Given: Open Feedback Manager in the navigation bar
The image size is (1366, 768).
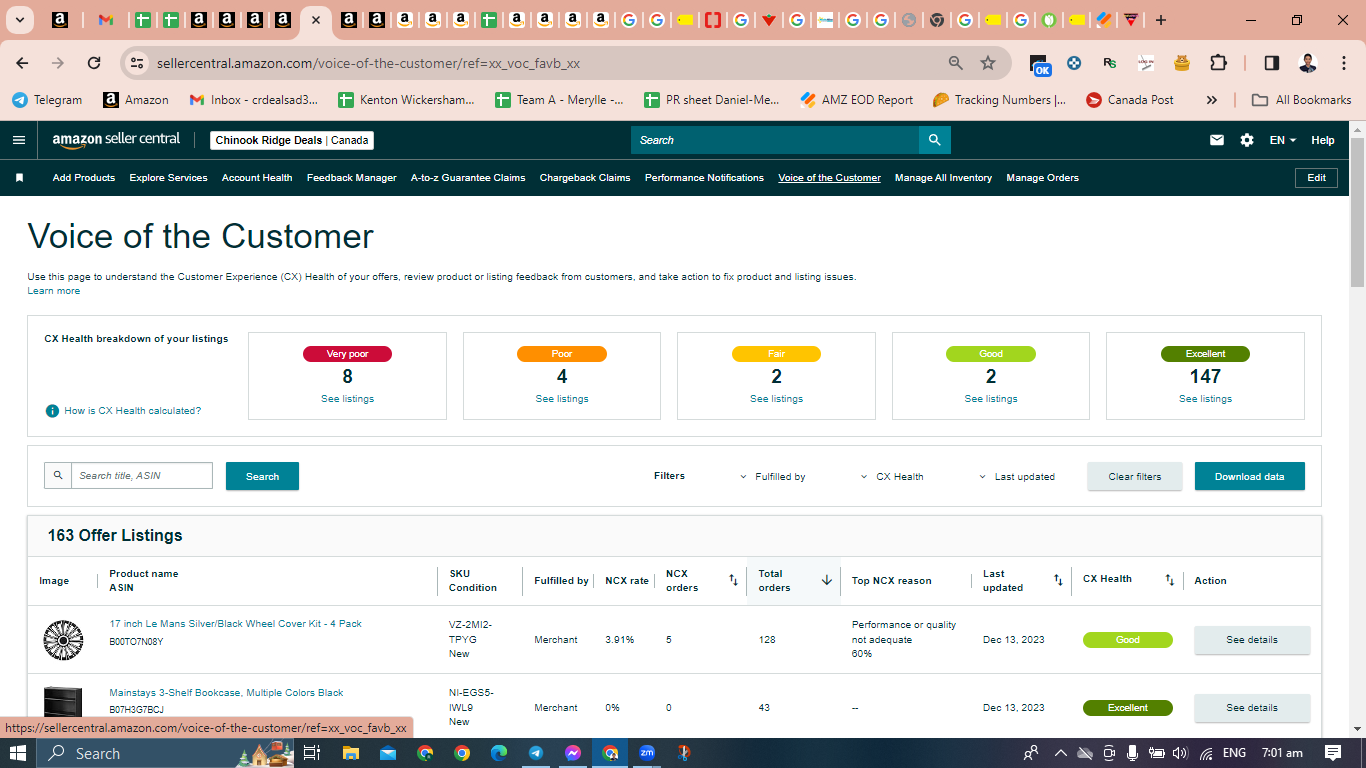Looking at the screenshot, I should point(352,178).
